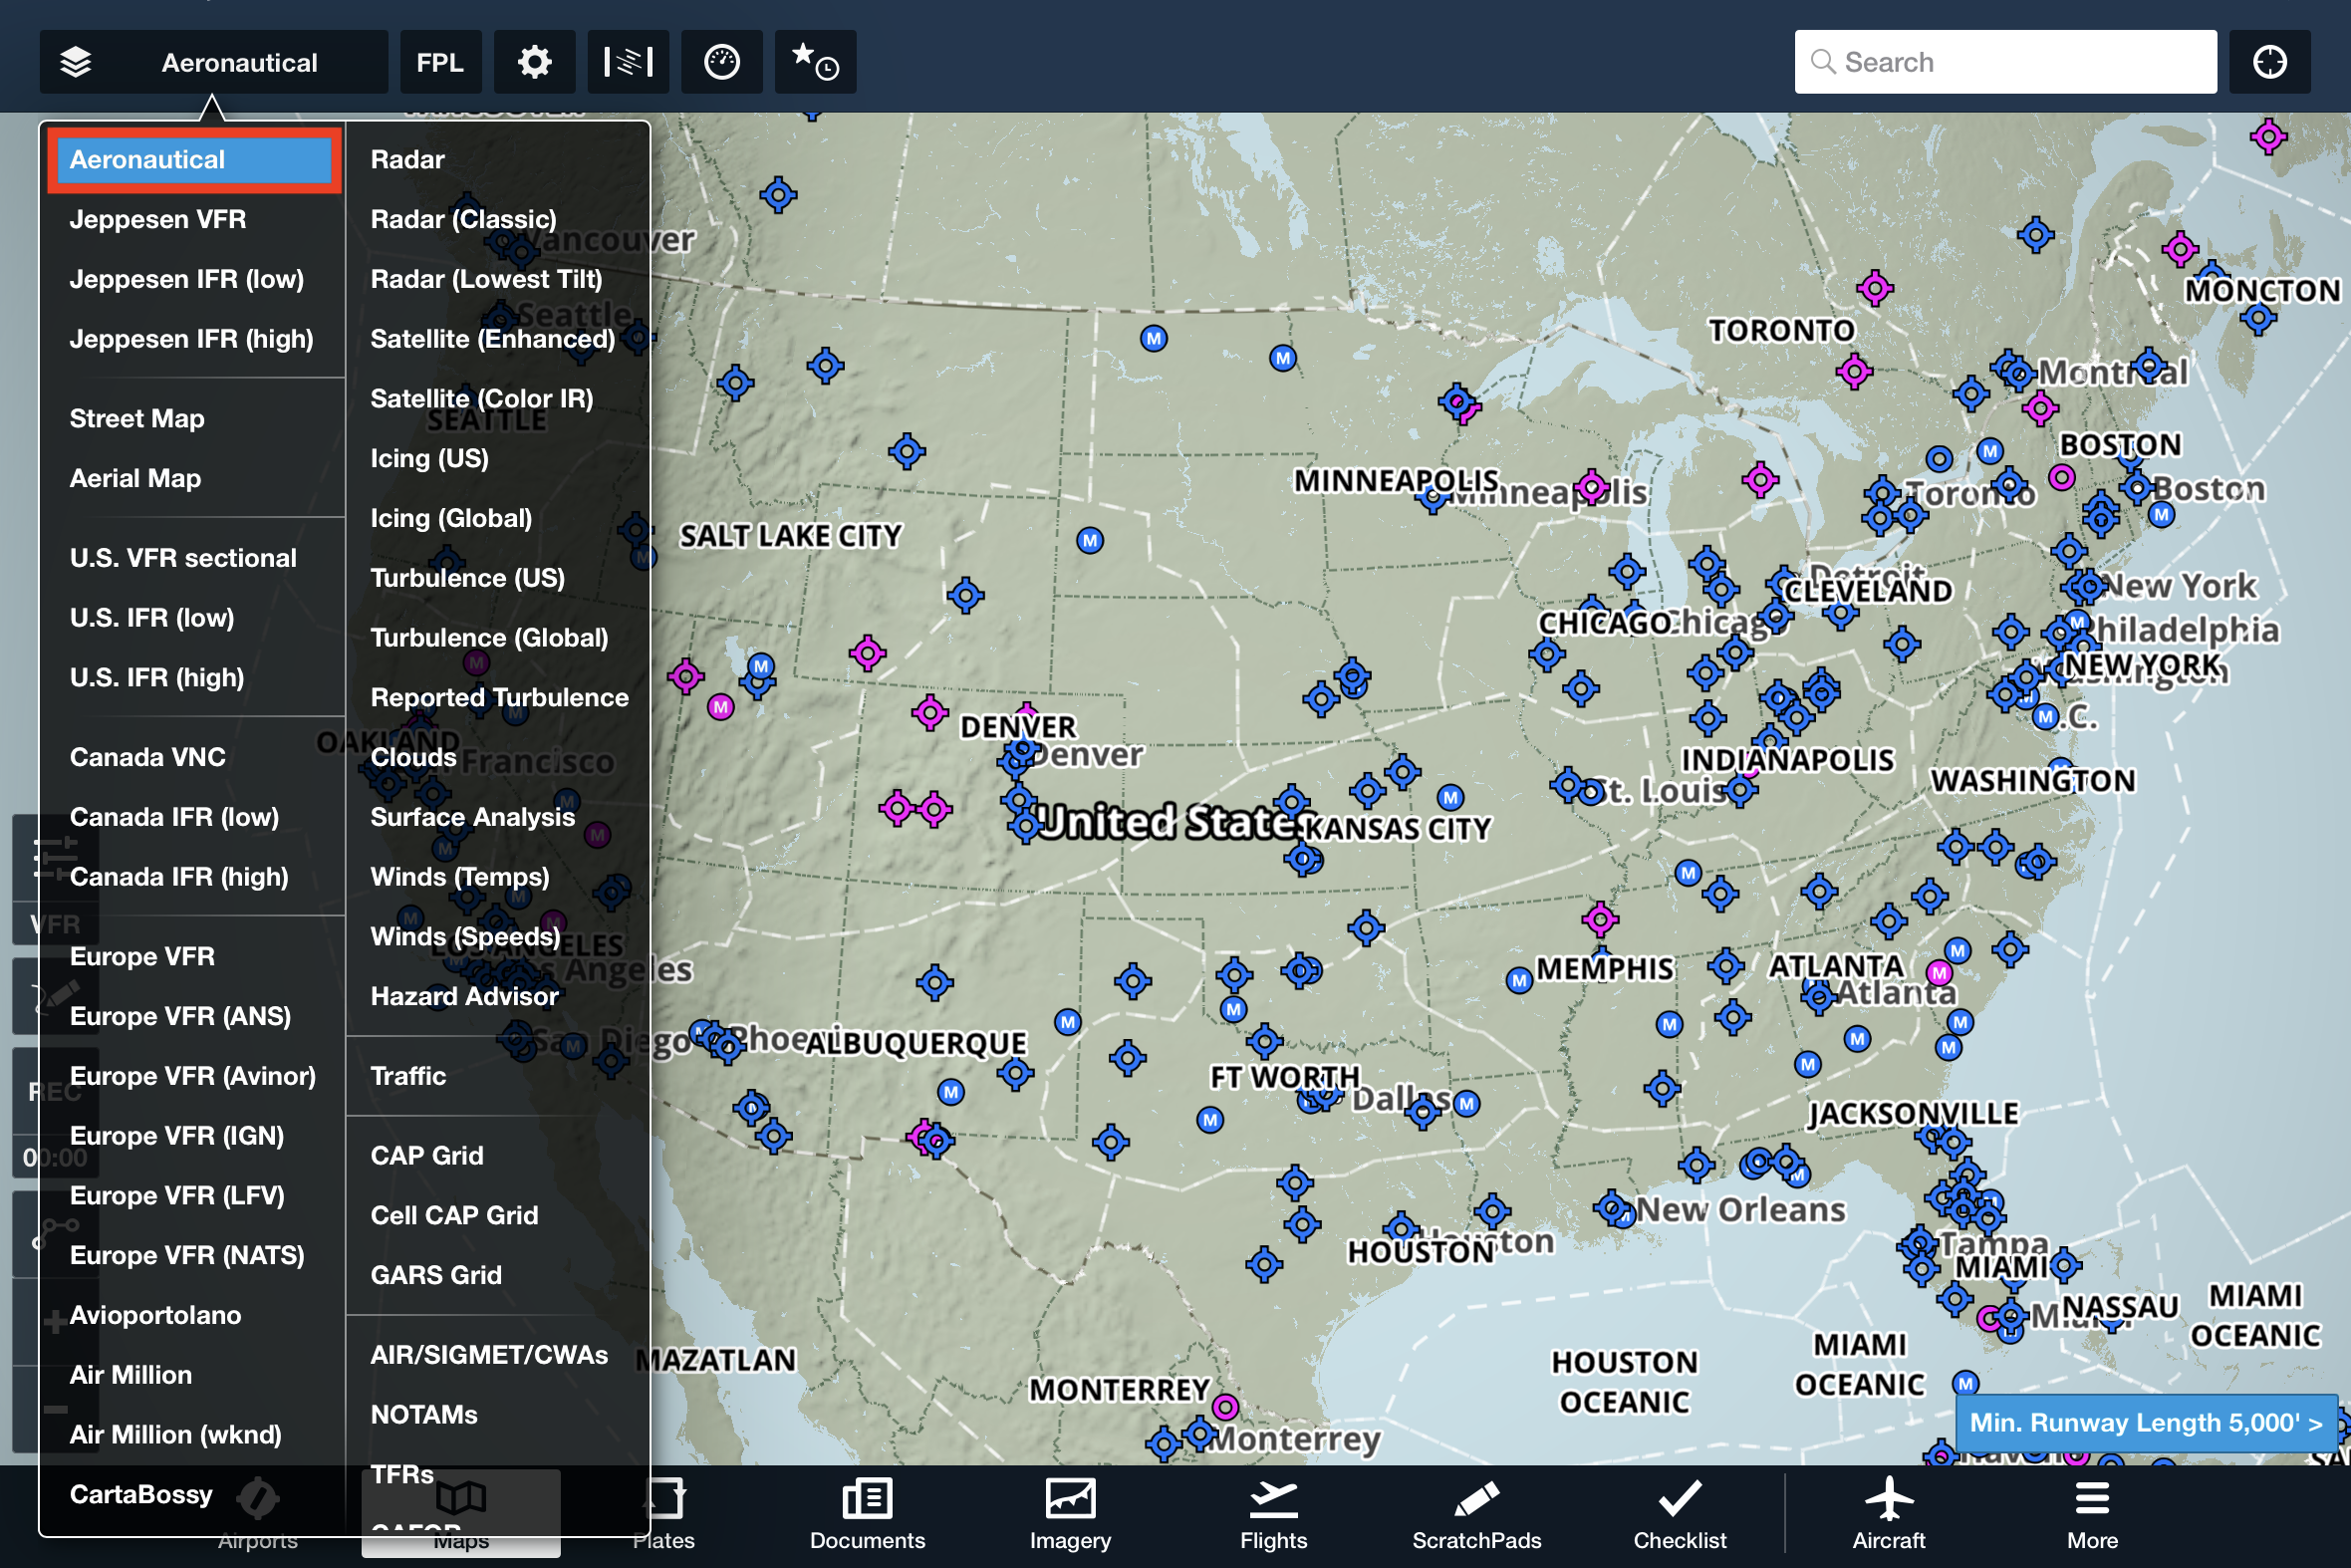2351x1568 pixels.
Task: Open the Documents tab
Action: (x=867, y=1515)
